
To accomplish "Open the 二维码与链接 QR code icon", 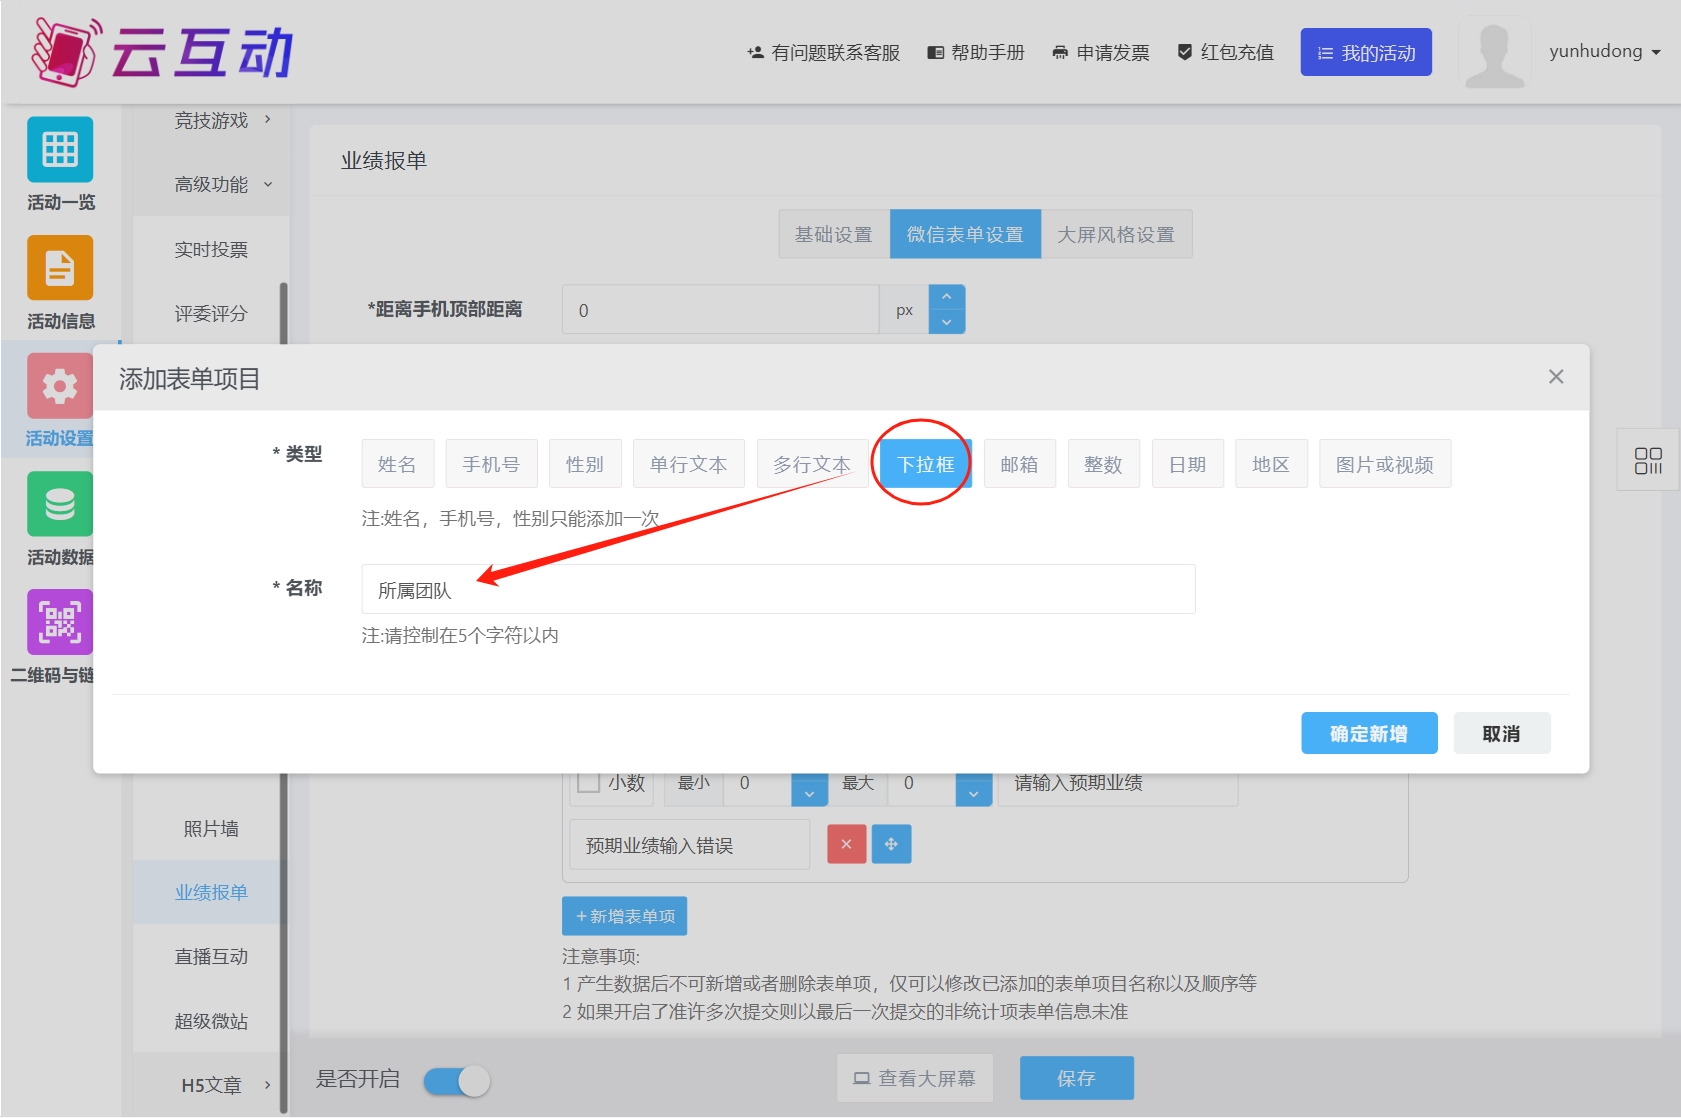I will [x=60, y=622].
